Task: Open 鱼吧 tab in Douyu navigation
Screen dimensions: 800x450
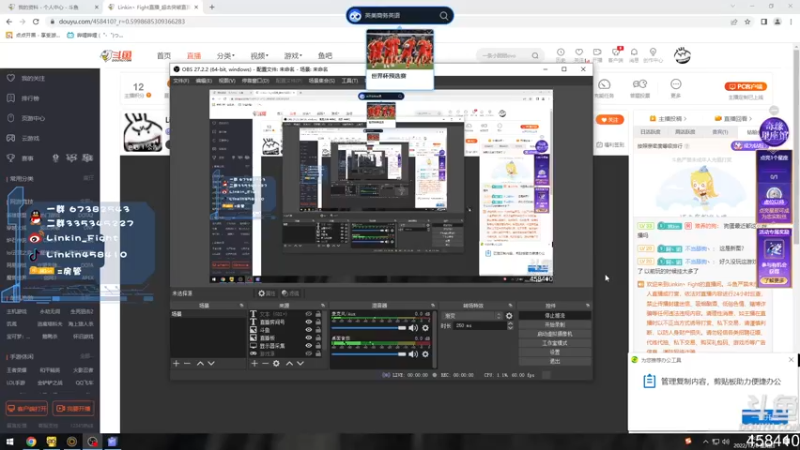Action: click(325, 56)
